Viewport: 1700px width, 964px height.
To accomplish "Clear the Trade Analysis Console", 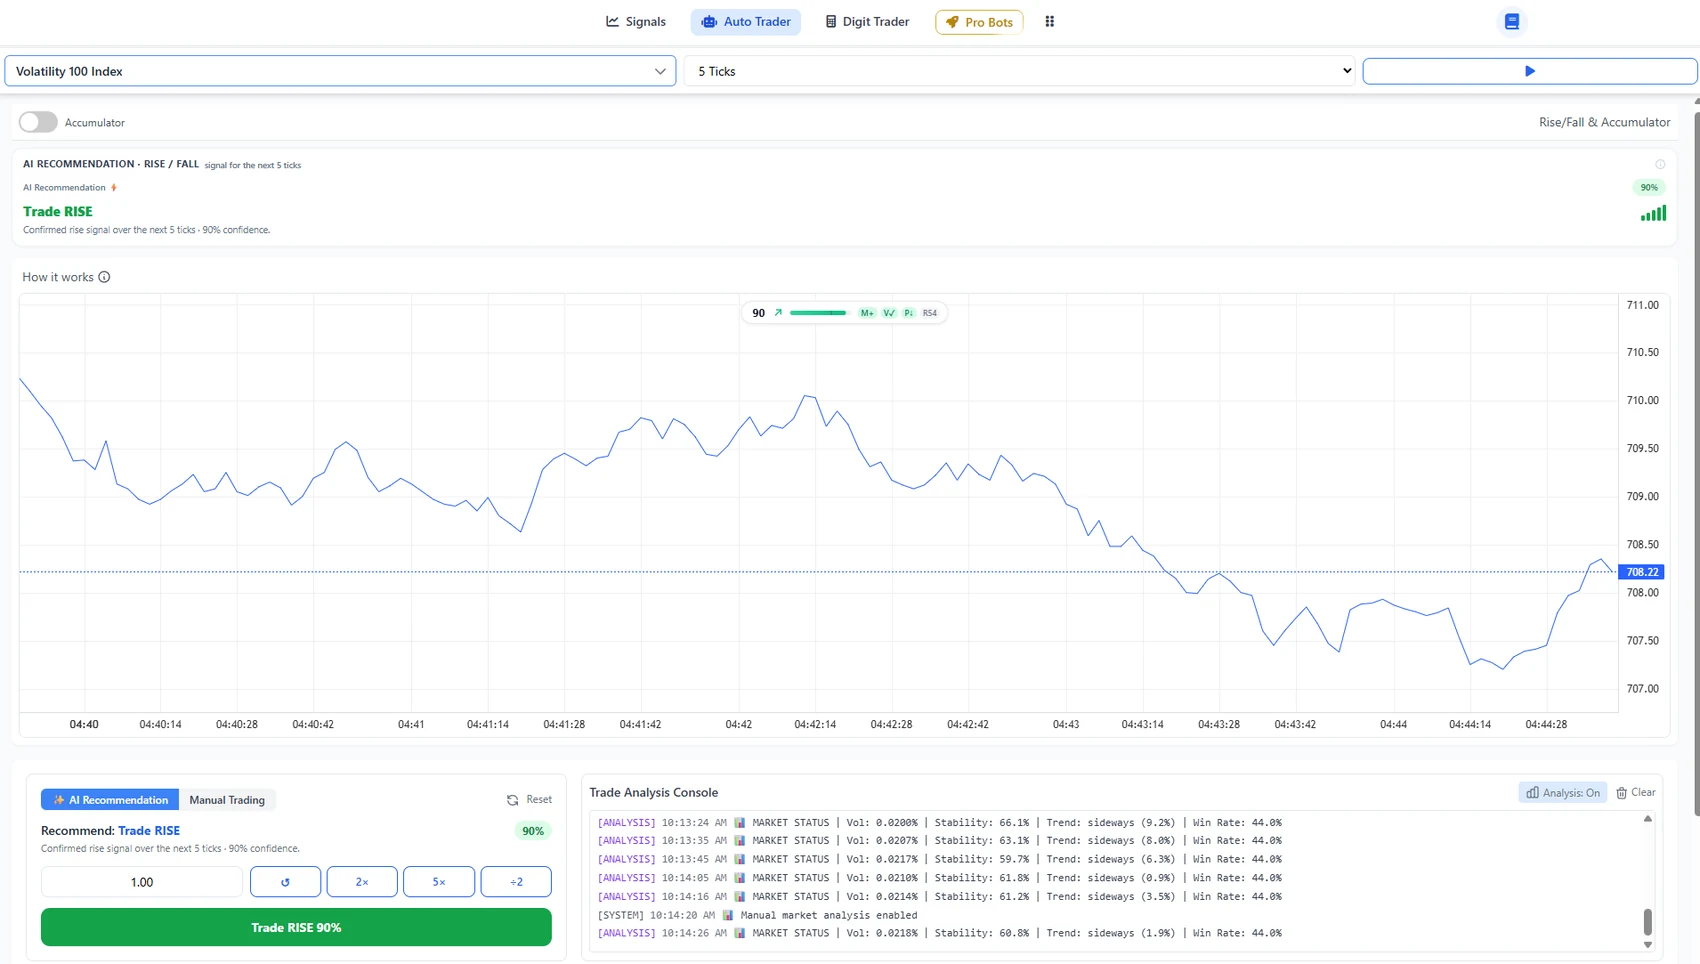I will pyautogui.click(x=1636, y=792).
